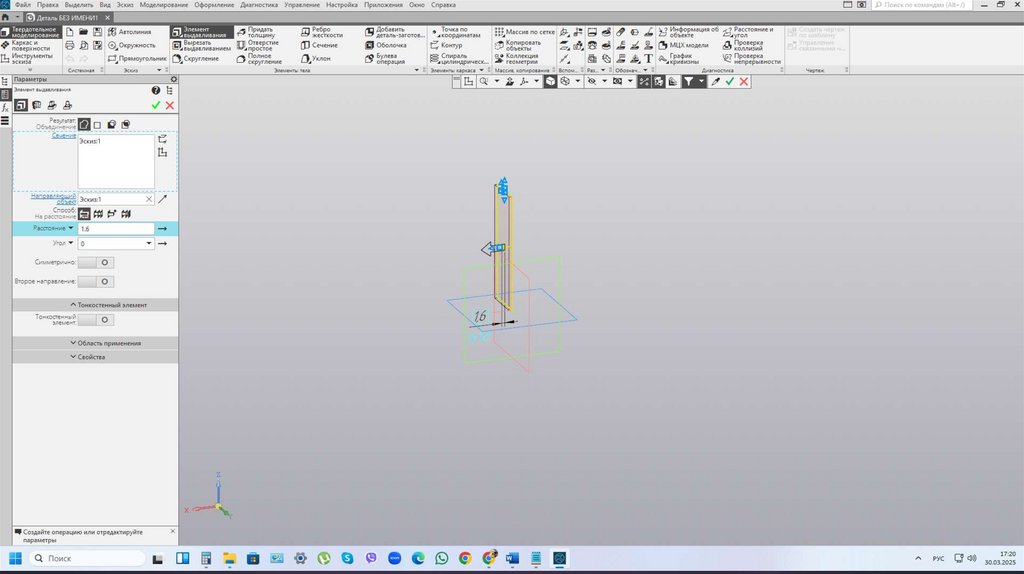
Task: Open the Modeling (Моделирование) menu
Action: point(163,5)
